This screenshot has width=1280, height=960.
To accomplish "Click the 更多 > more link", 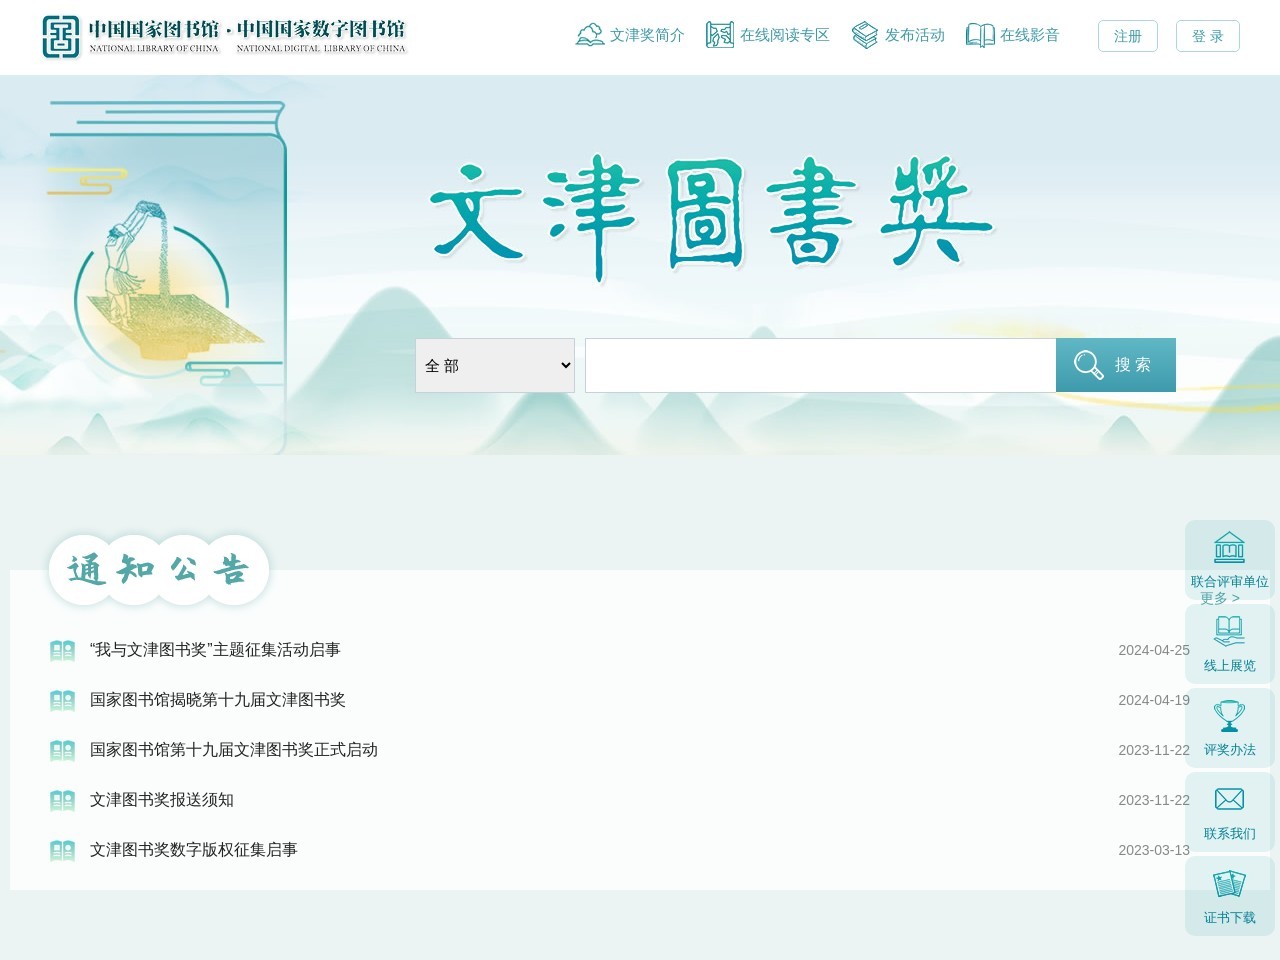I will 1220,598.
